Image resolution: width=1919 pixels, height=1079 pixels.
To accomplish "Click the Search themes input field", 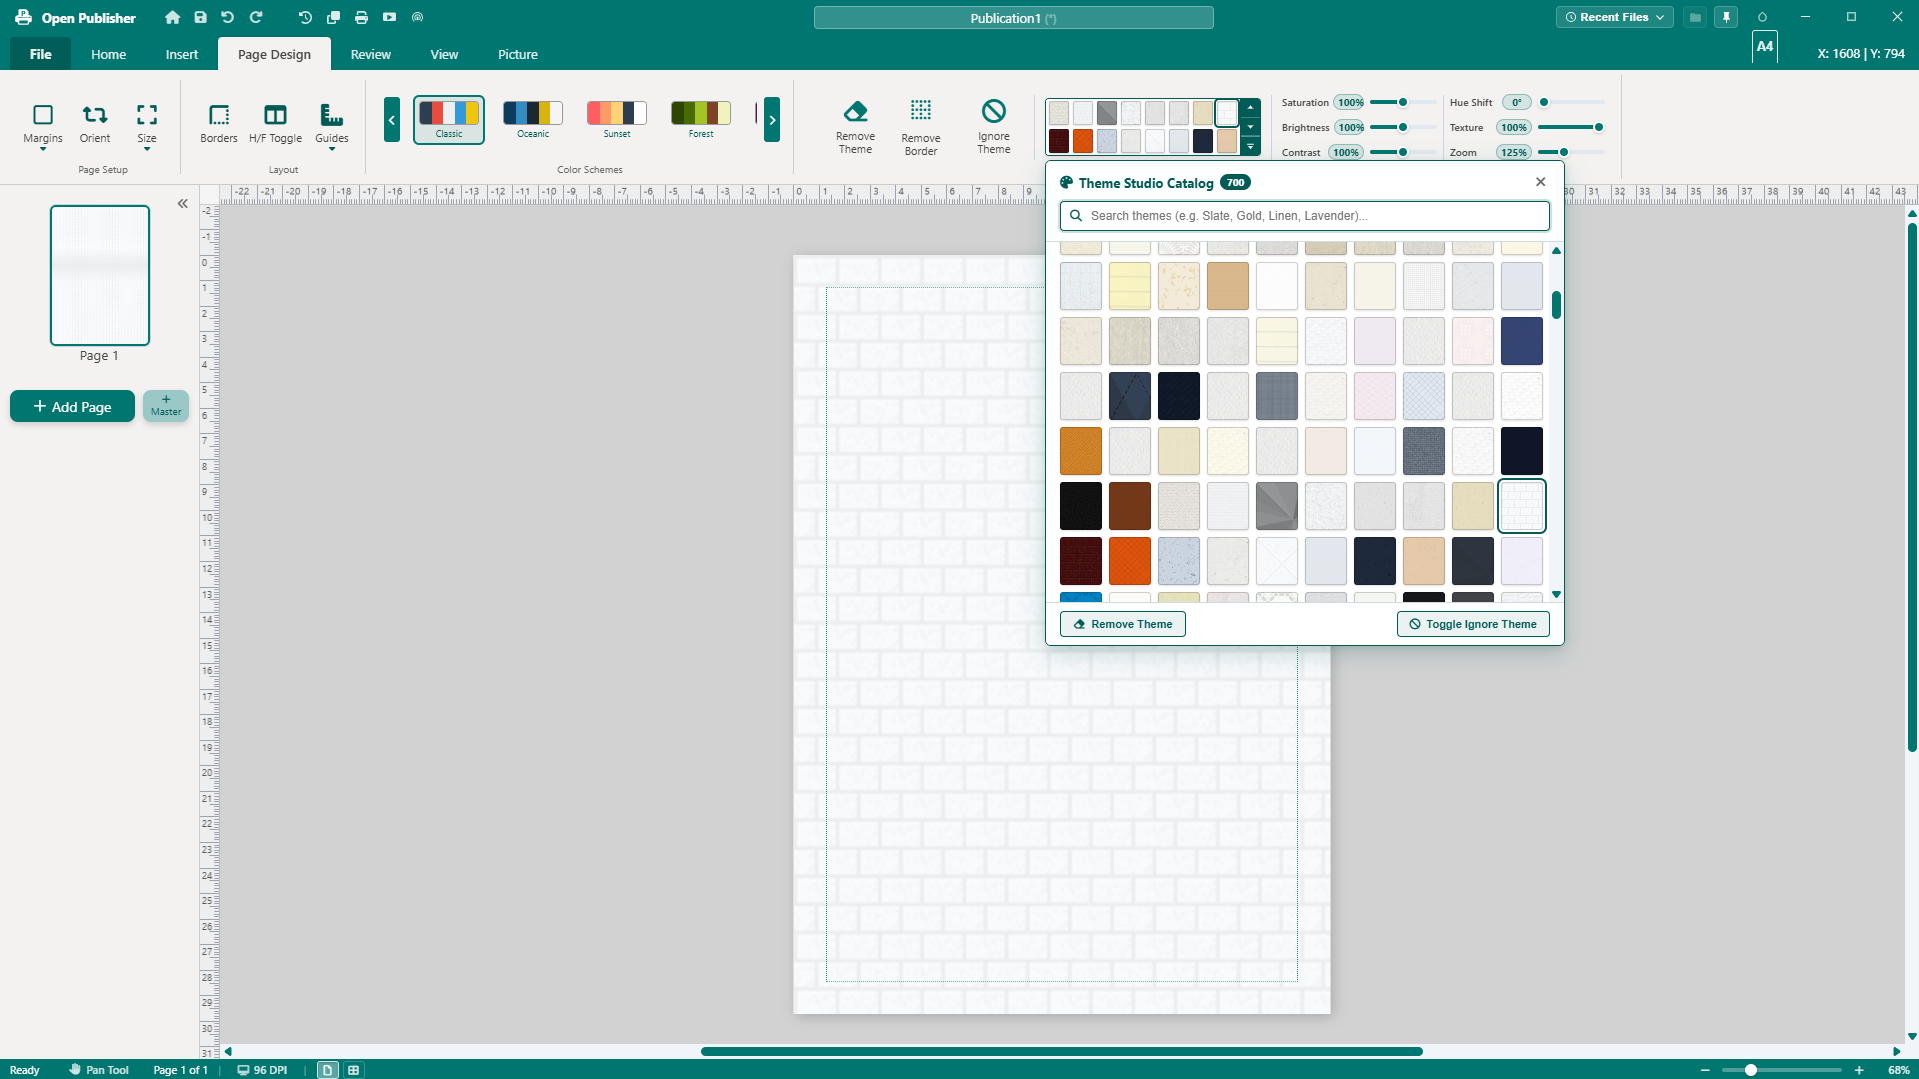I will coord(1305,216).
